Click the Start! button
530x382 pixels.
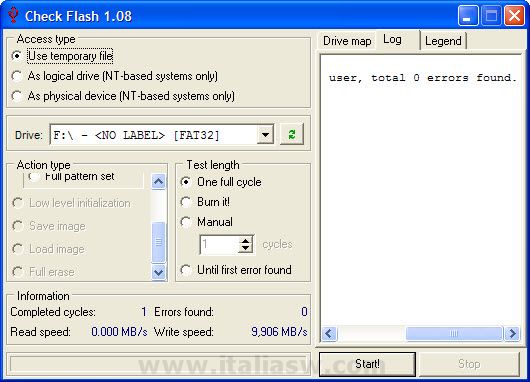[367, 364]
